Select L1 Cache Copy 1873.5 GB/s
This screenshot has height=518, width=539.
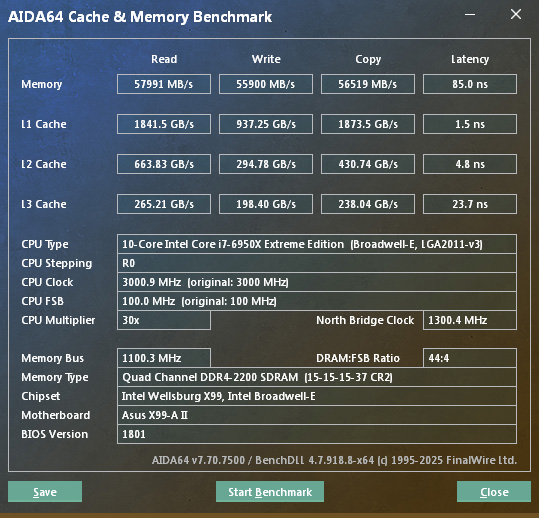pyautogui.click(x=368, y=124)
